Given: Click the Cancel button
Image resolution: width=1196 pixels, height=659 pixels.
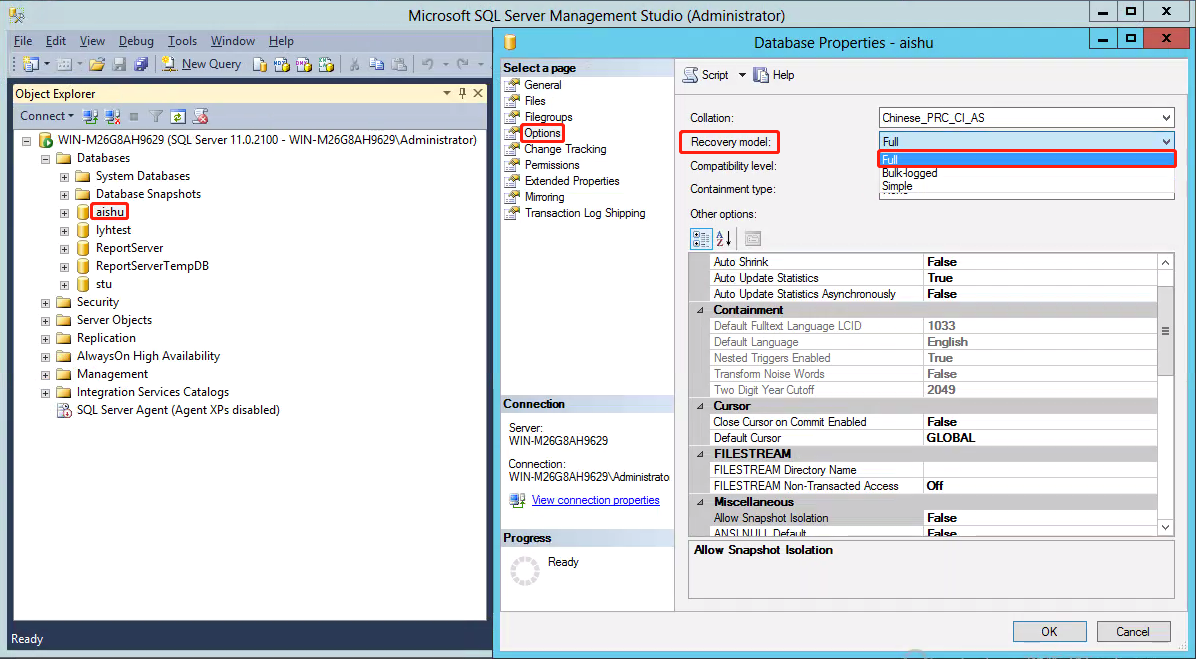Looking at the screenshot, I should tap(1133, 632).
